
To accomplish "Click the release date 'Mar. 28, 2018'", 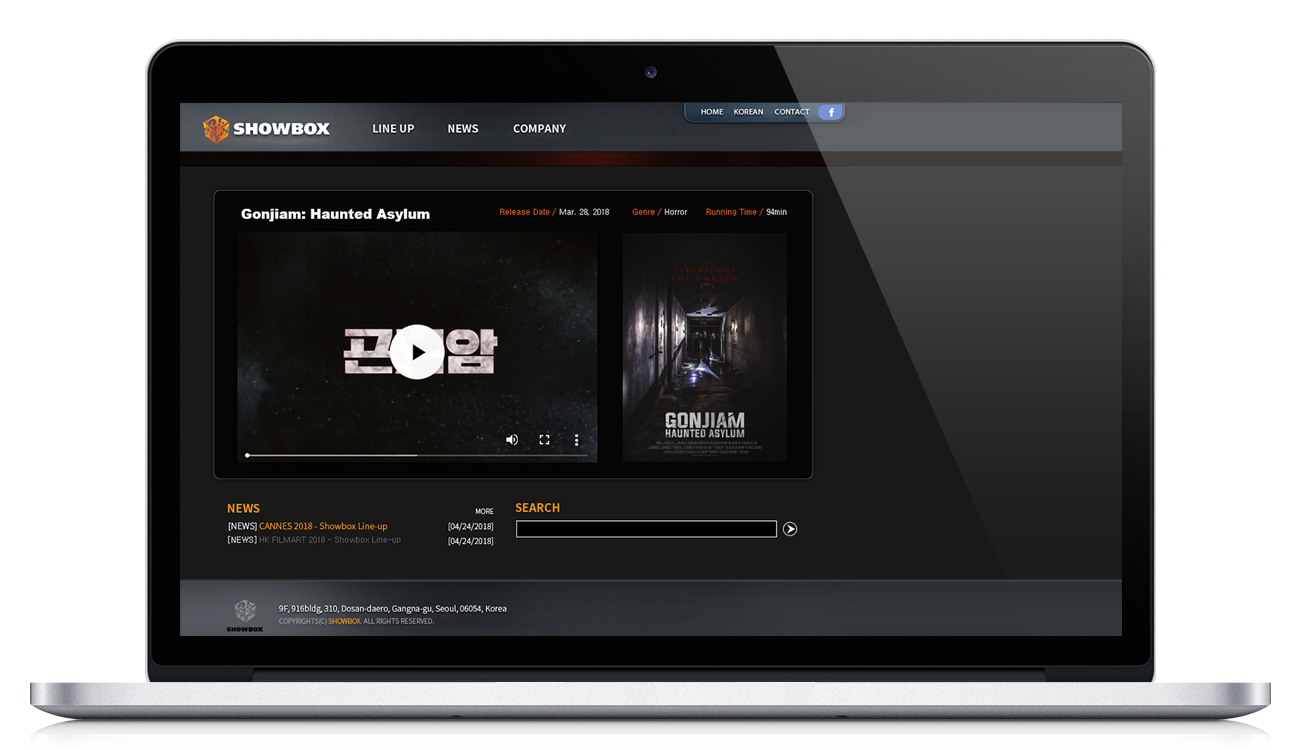I will pos(584,212).
